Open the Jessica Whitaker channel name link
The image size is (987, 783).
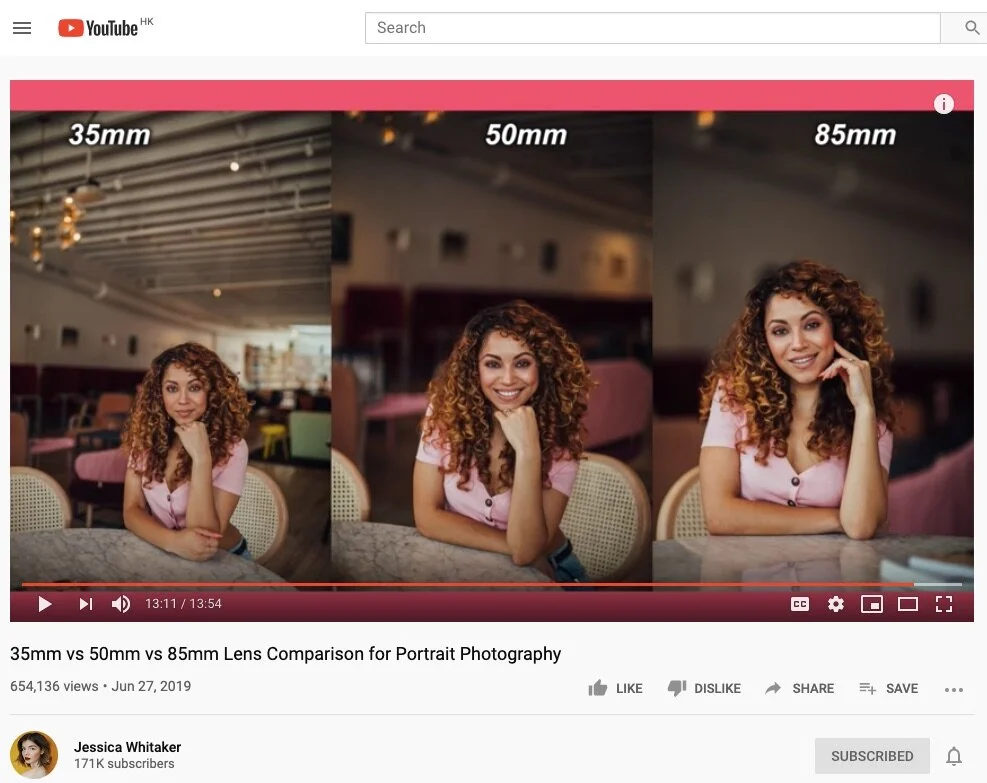pos(127,747)
